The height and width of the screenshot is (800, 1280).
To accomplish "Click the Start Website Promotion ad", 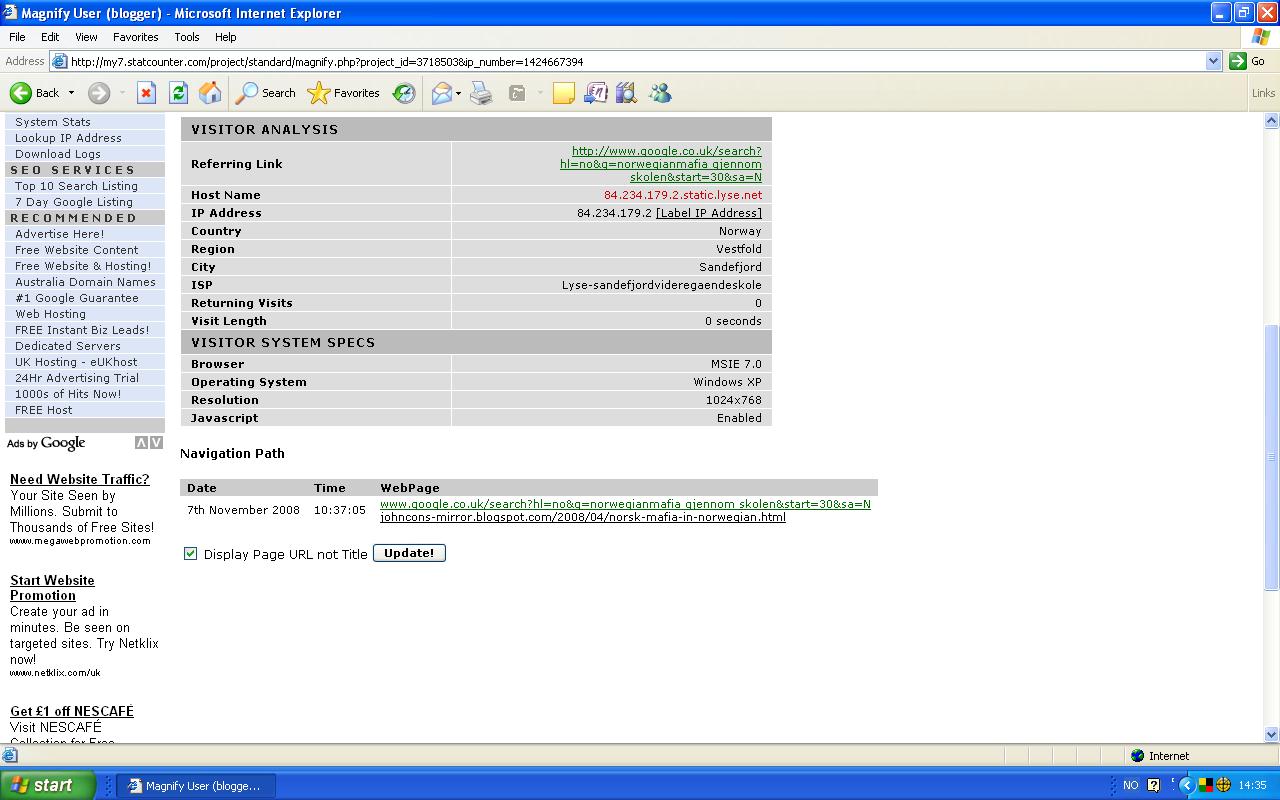I will coord(52,588).
